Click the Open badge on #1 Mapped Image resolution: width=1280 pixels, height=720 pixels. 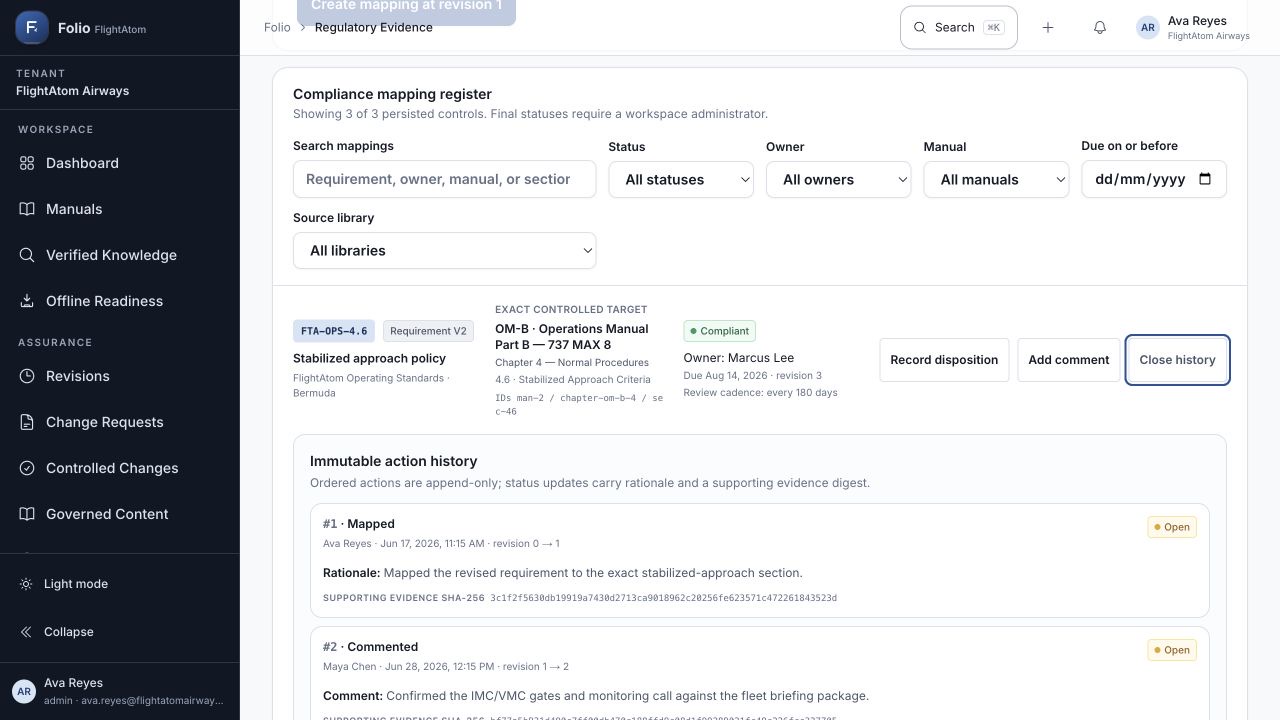1172,527
